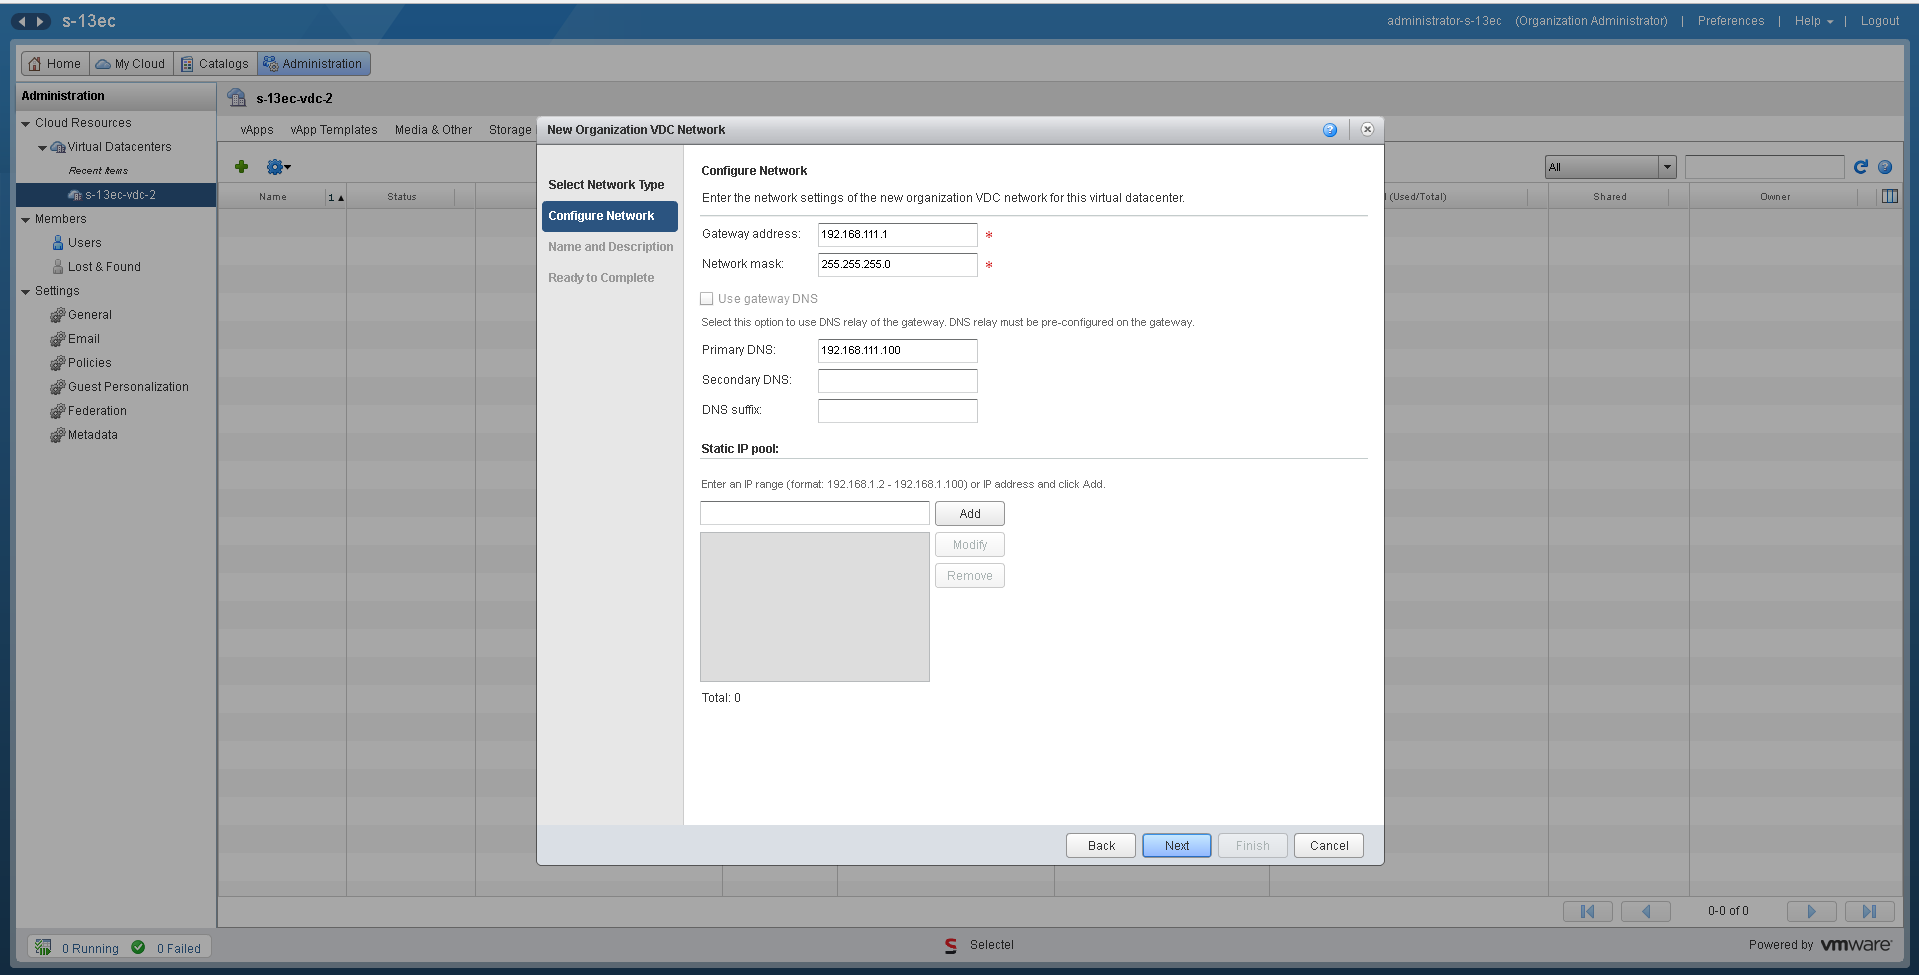Image resolution: width=1919 pixels, height=975 pixels.
Task: Open the My Cloud tab
Action: pos(130,63)
